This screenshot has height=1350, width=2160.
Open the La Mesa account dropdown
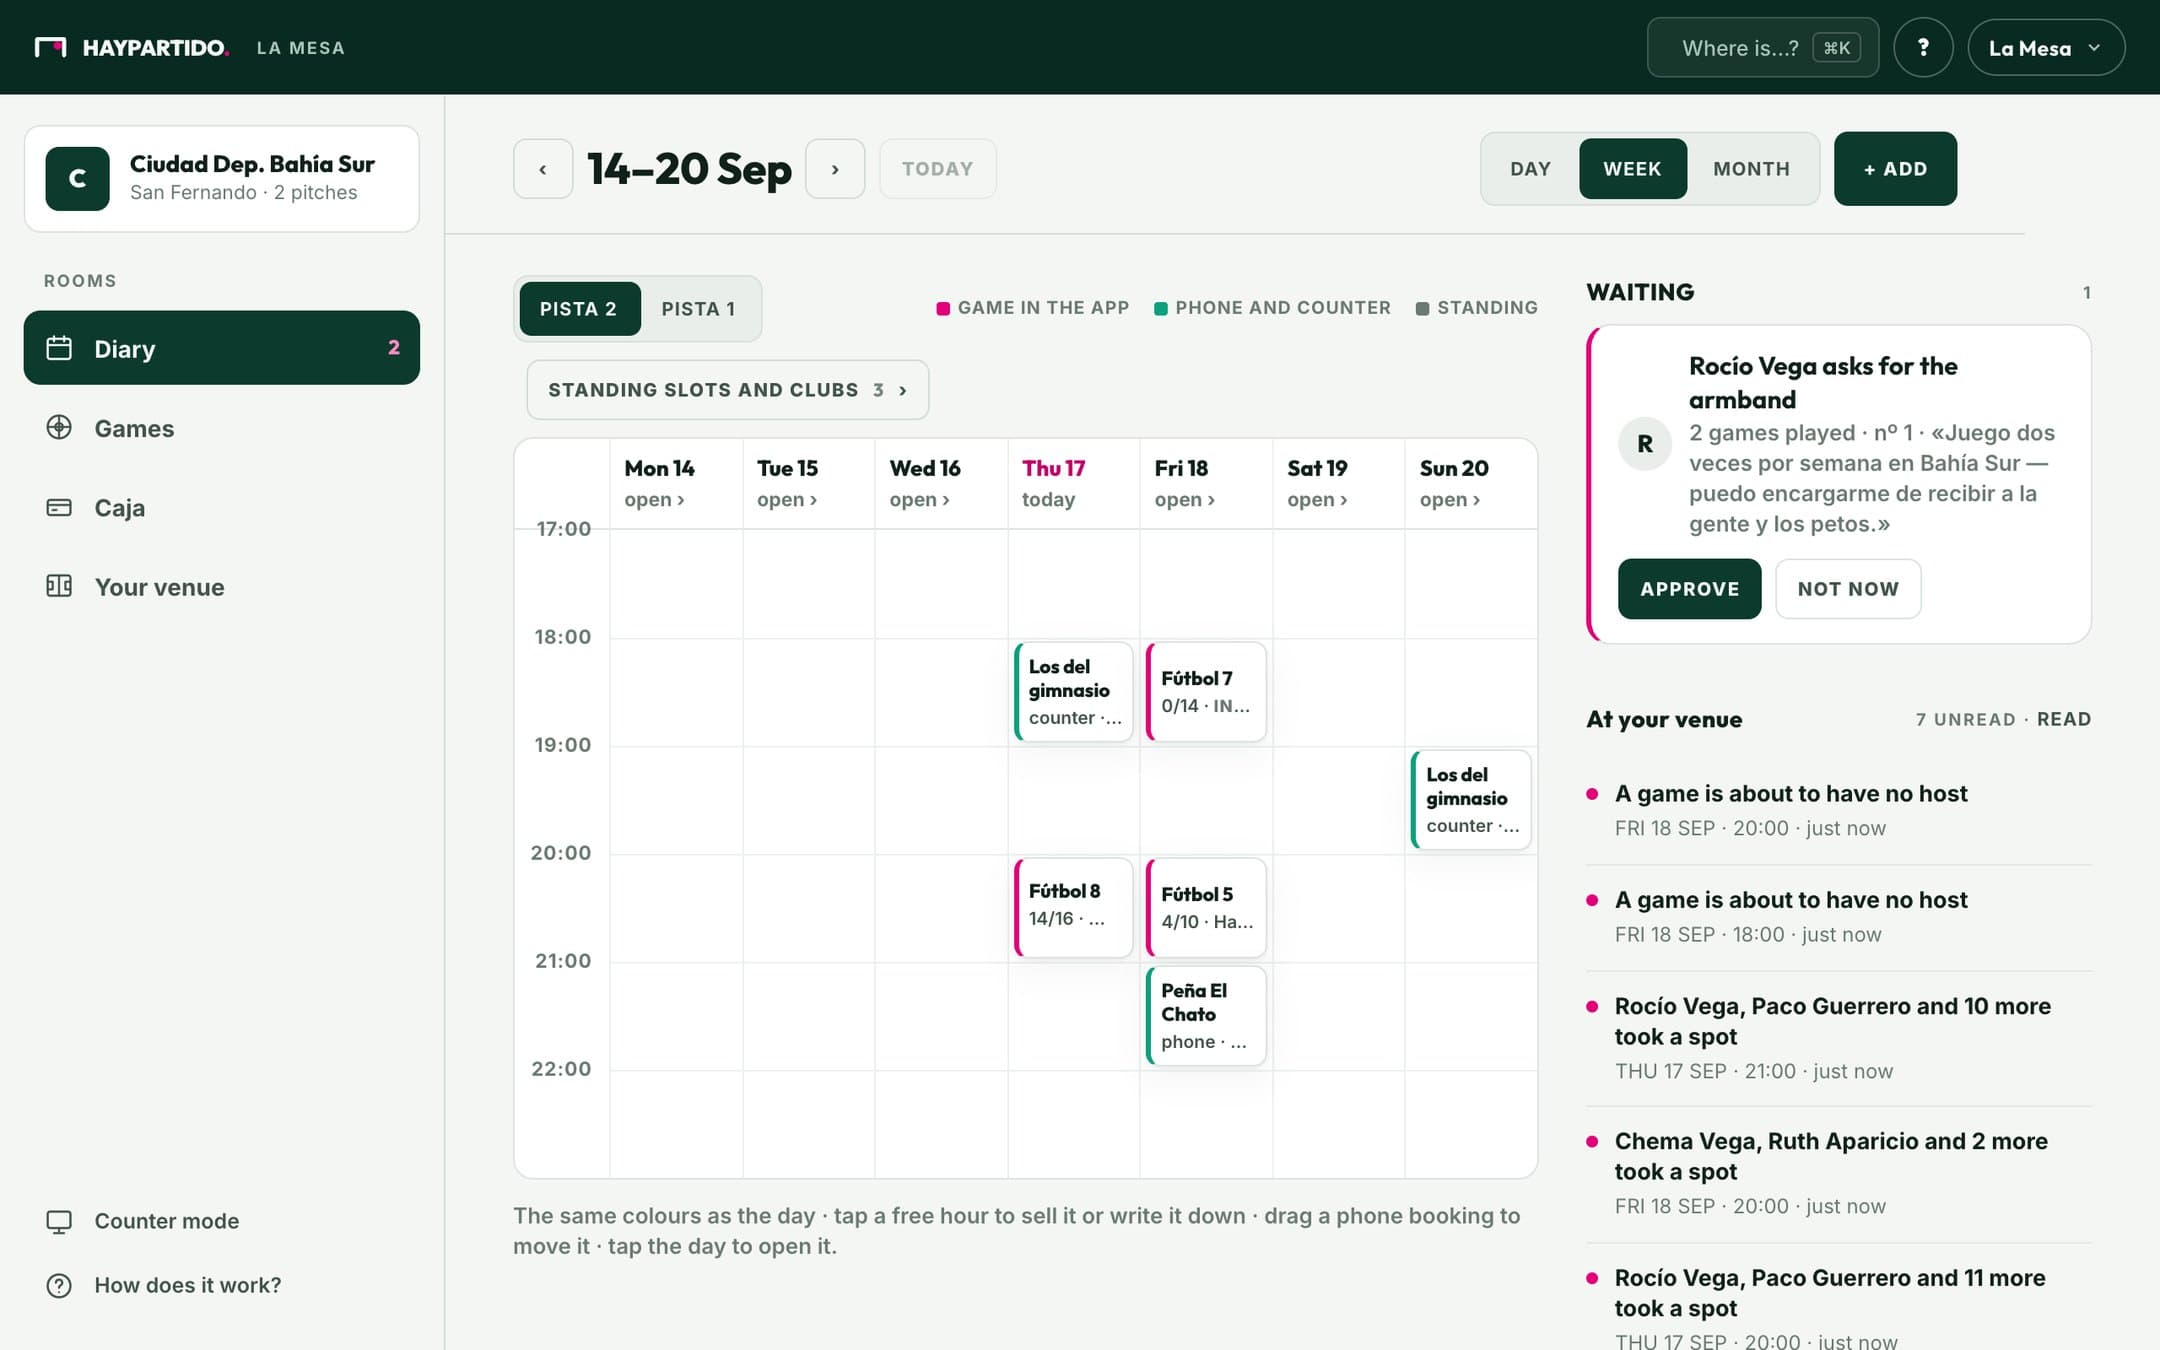2046,47
